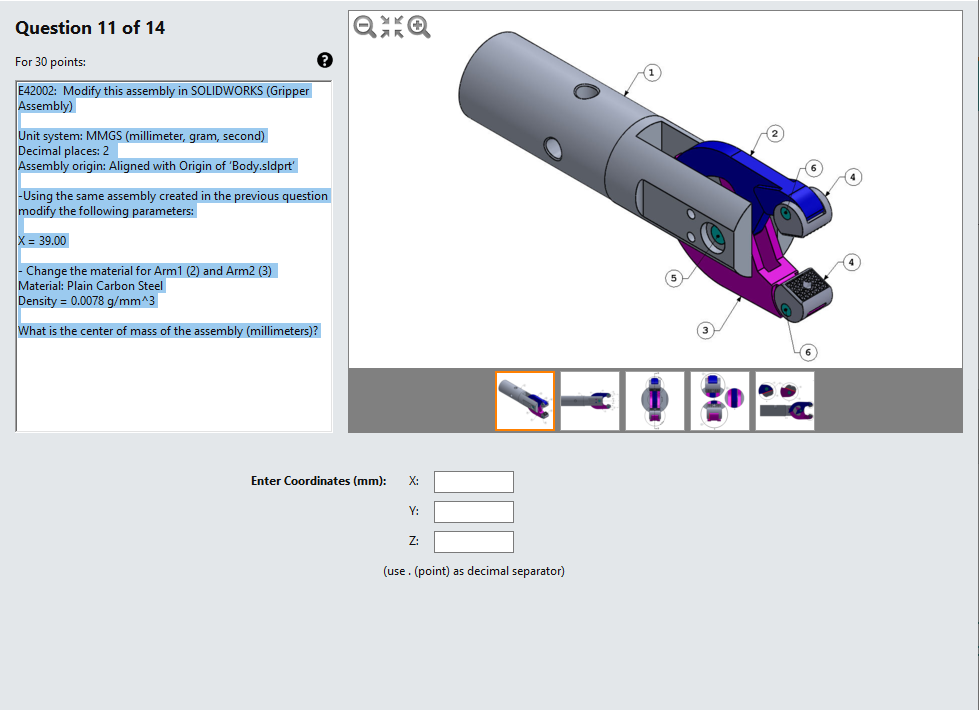Viewport: 979px width, 710px height.
Task: Click the 'For 30 points:' label
Action: click(x=51, y=62)
